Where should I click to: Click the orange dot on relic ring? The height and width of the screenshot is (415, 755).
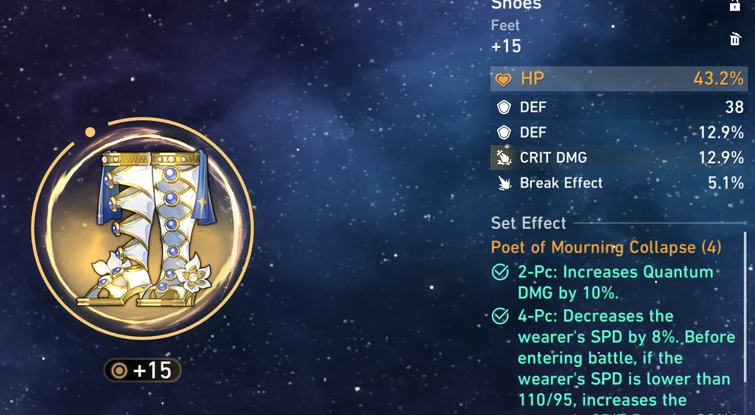pos(90,132)
